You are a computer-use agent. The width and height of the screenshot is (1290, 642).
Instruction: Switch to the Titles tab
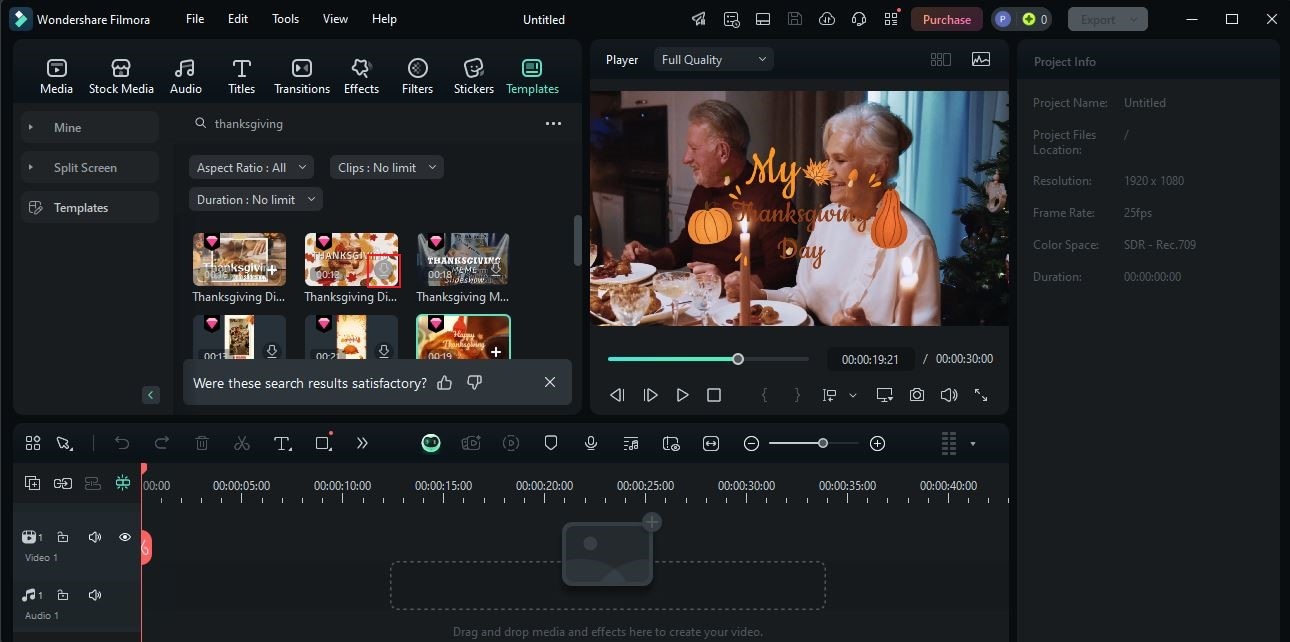[x=241, y=76]
